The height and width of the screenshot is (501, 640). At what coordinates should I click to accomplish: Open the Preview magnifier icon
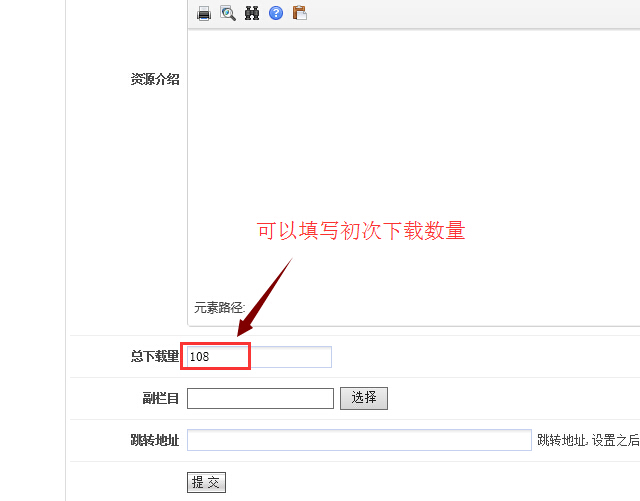pos(228,13)
